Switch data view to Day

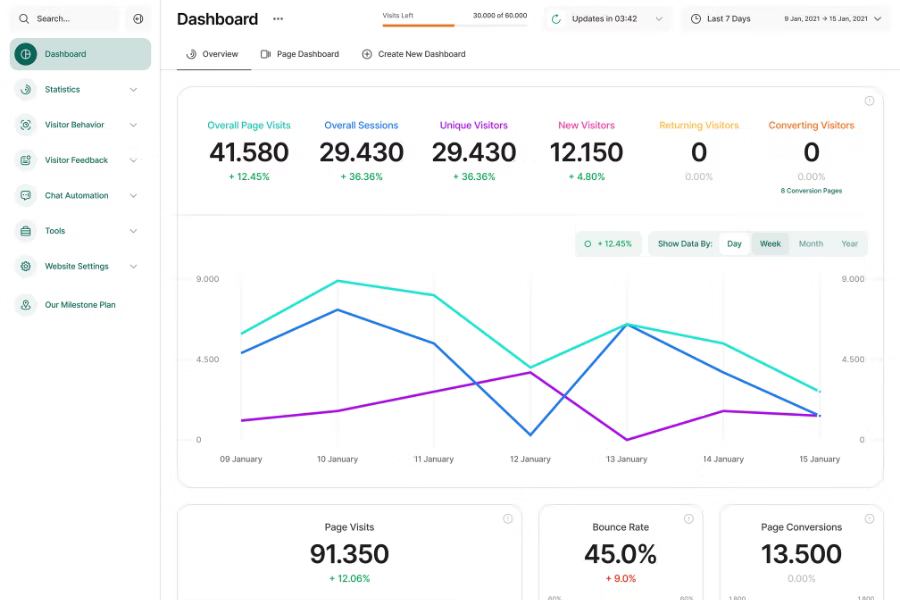pos(734,243)
